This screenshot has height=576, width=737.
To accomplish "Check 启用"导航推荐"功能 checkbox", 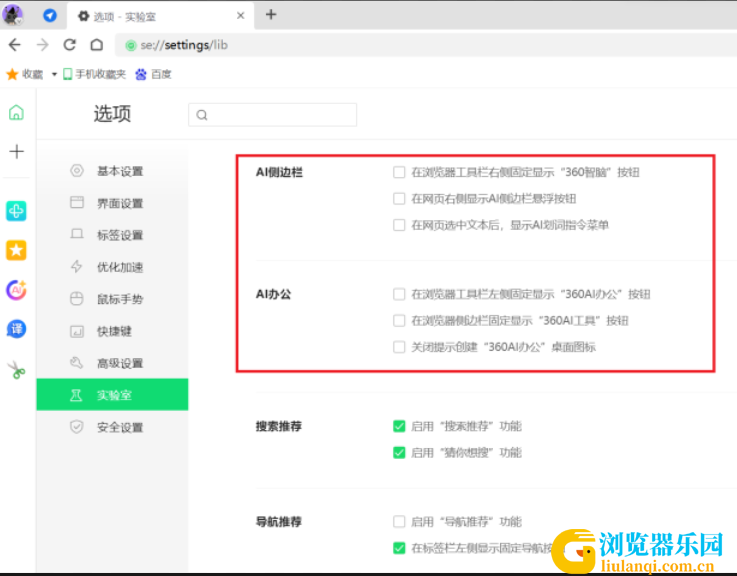I will pos(399,521).
